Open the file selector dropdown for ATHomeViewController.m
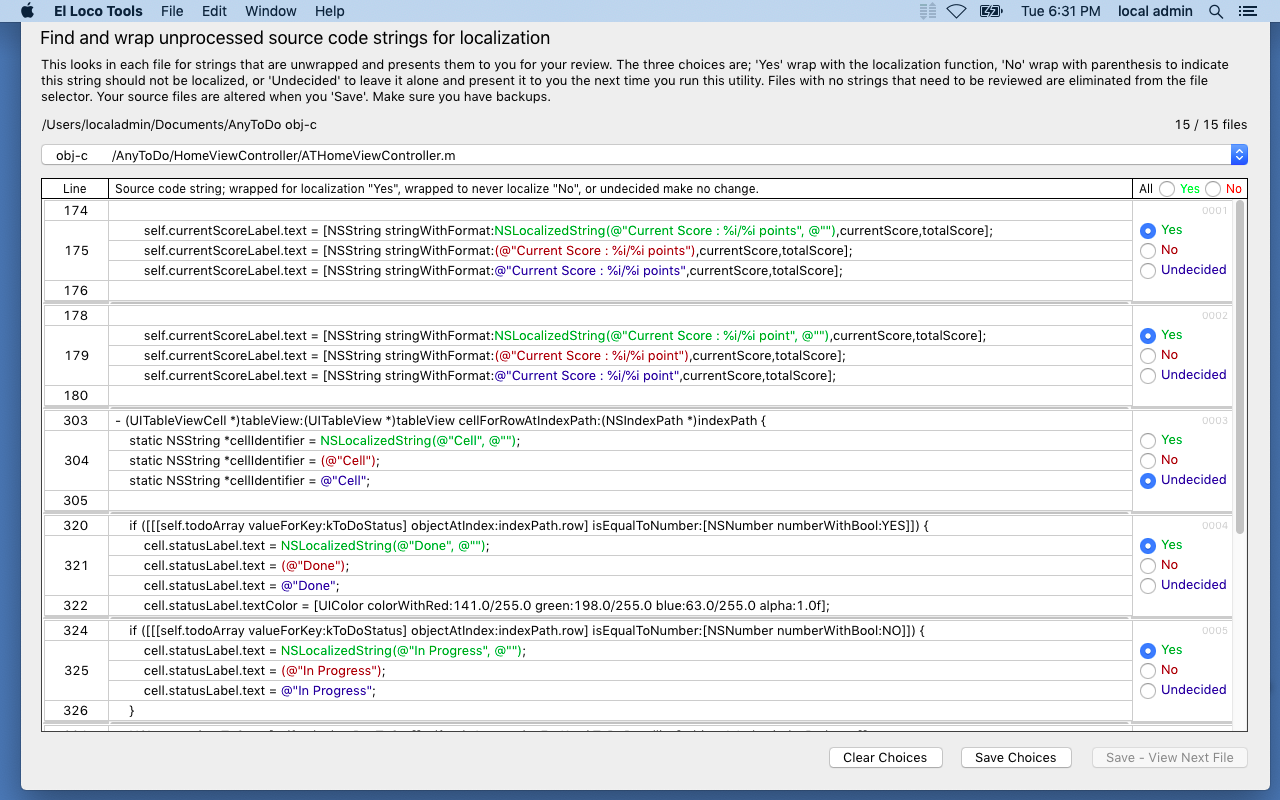This screenshot has height=800, width=1280. click(644, 155)
